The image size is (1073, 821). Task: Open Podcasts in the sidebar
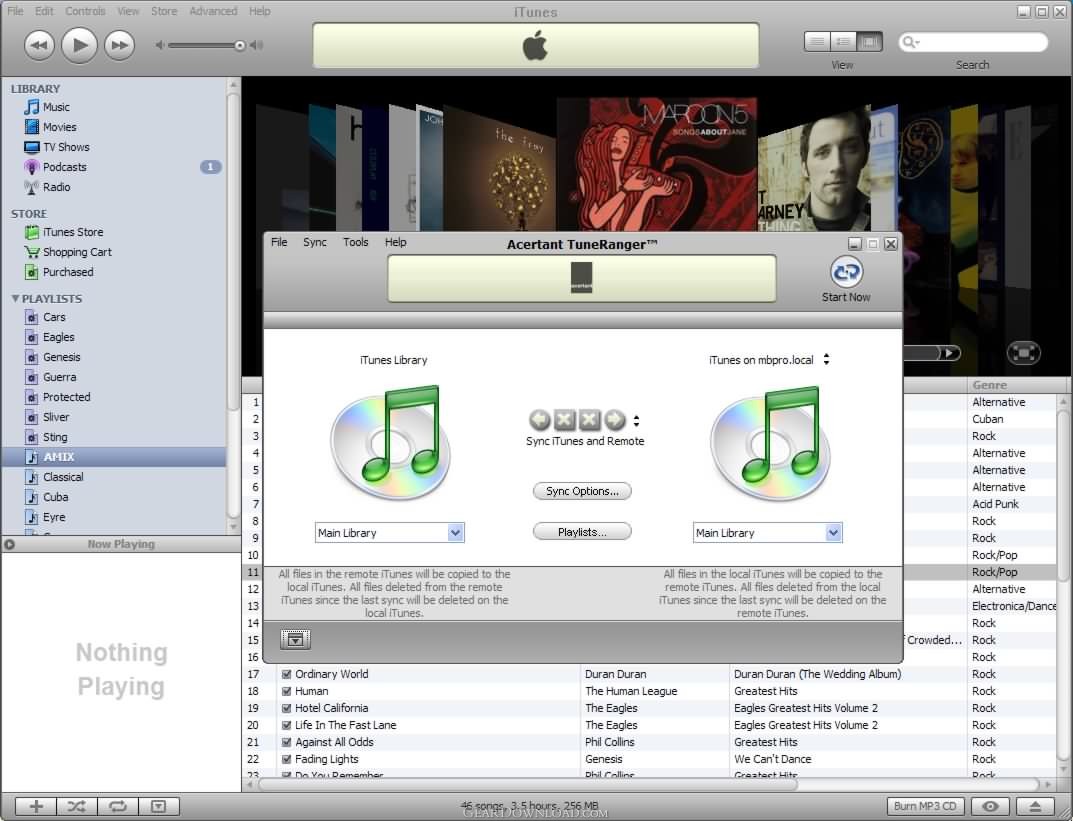(64, 167)
